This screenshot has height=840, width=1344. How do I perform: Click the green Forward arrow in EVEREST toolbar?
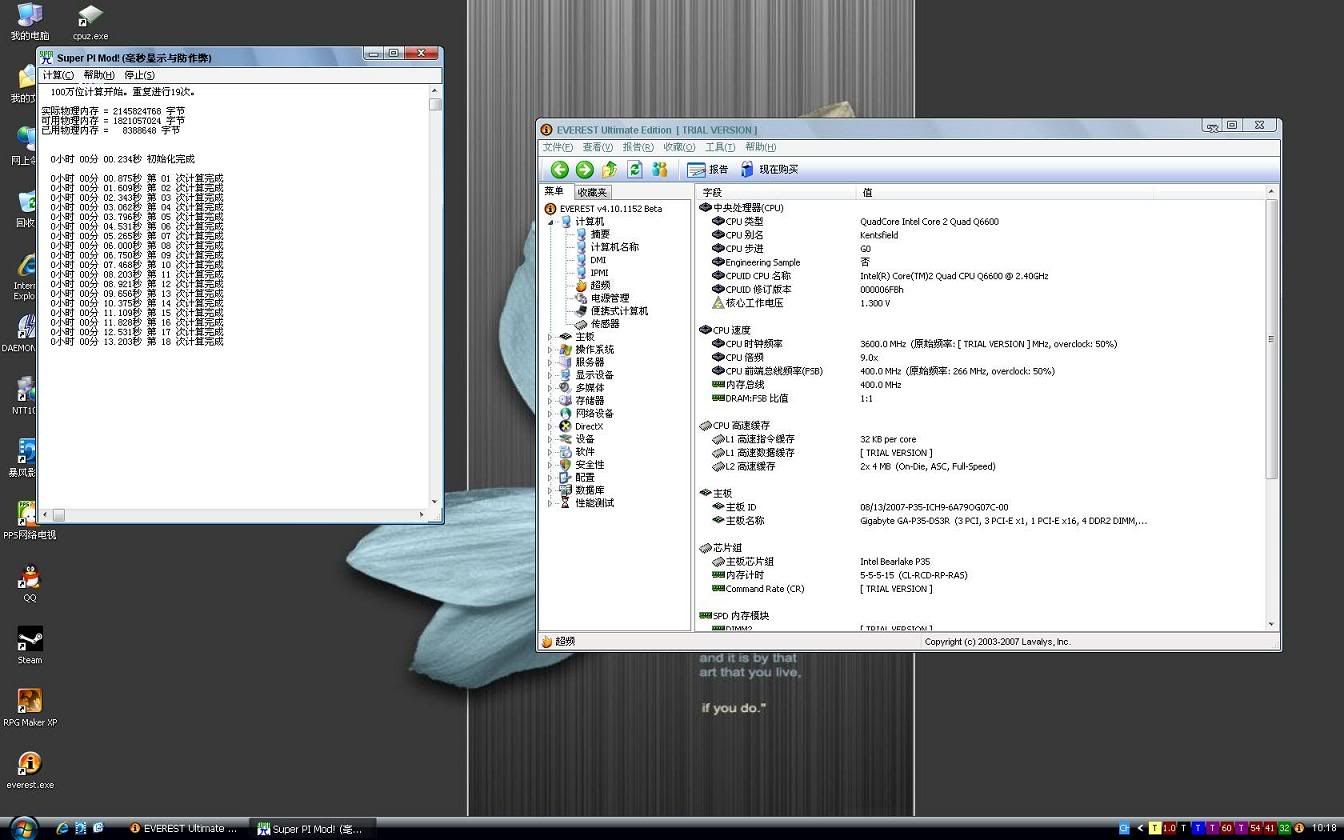click(584, 170)
